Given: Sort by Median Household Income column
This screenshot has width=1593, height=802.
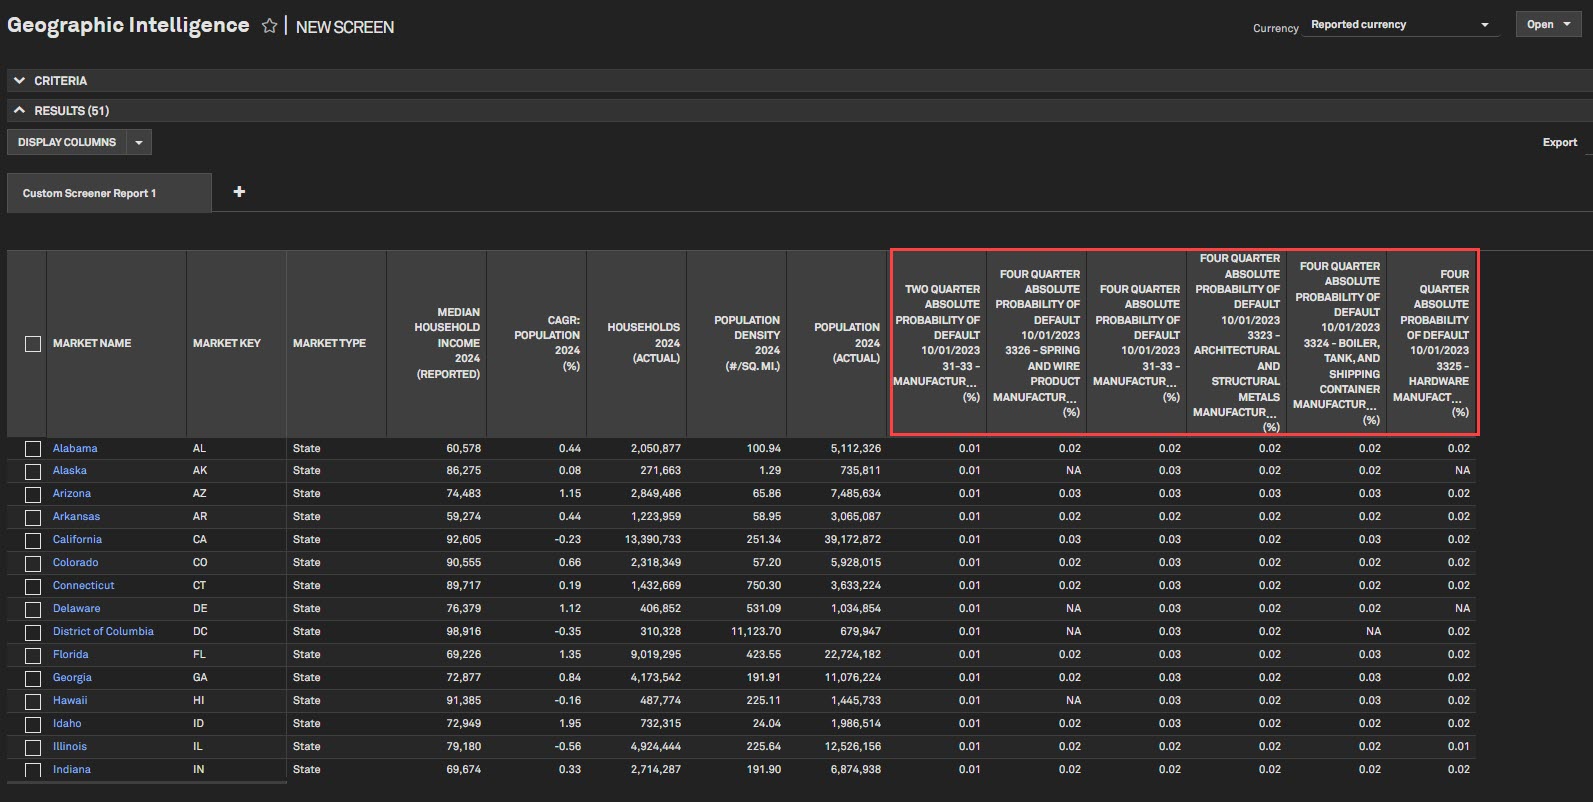Looking at the screenshot, I should click(447, 343).
